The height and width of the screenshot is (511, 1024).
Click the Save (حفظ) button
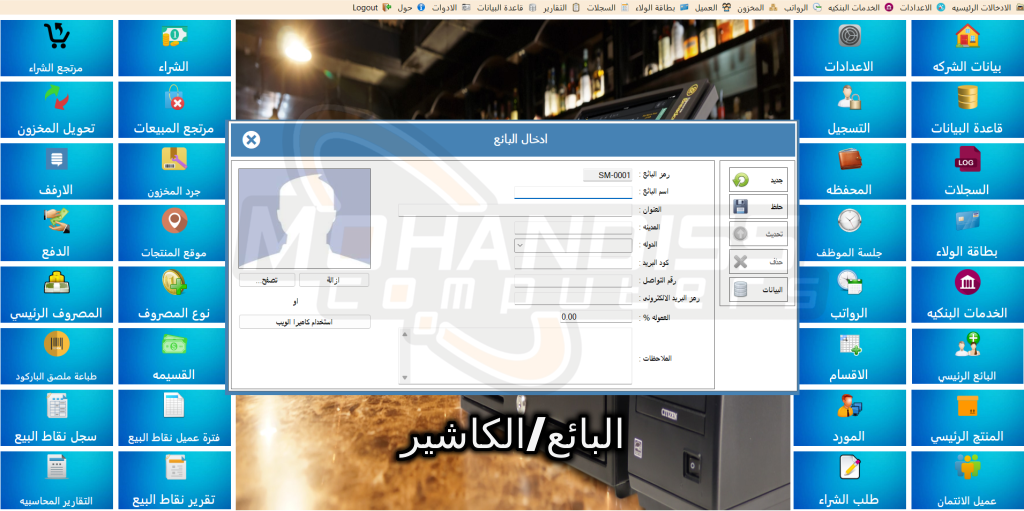pos(758,207)
